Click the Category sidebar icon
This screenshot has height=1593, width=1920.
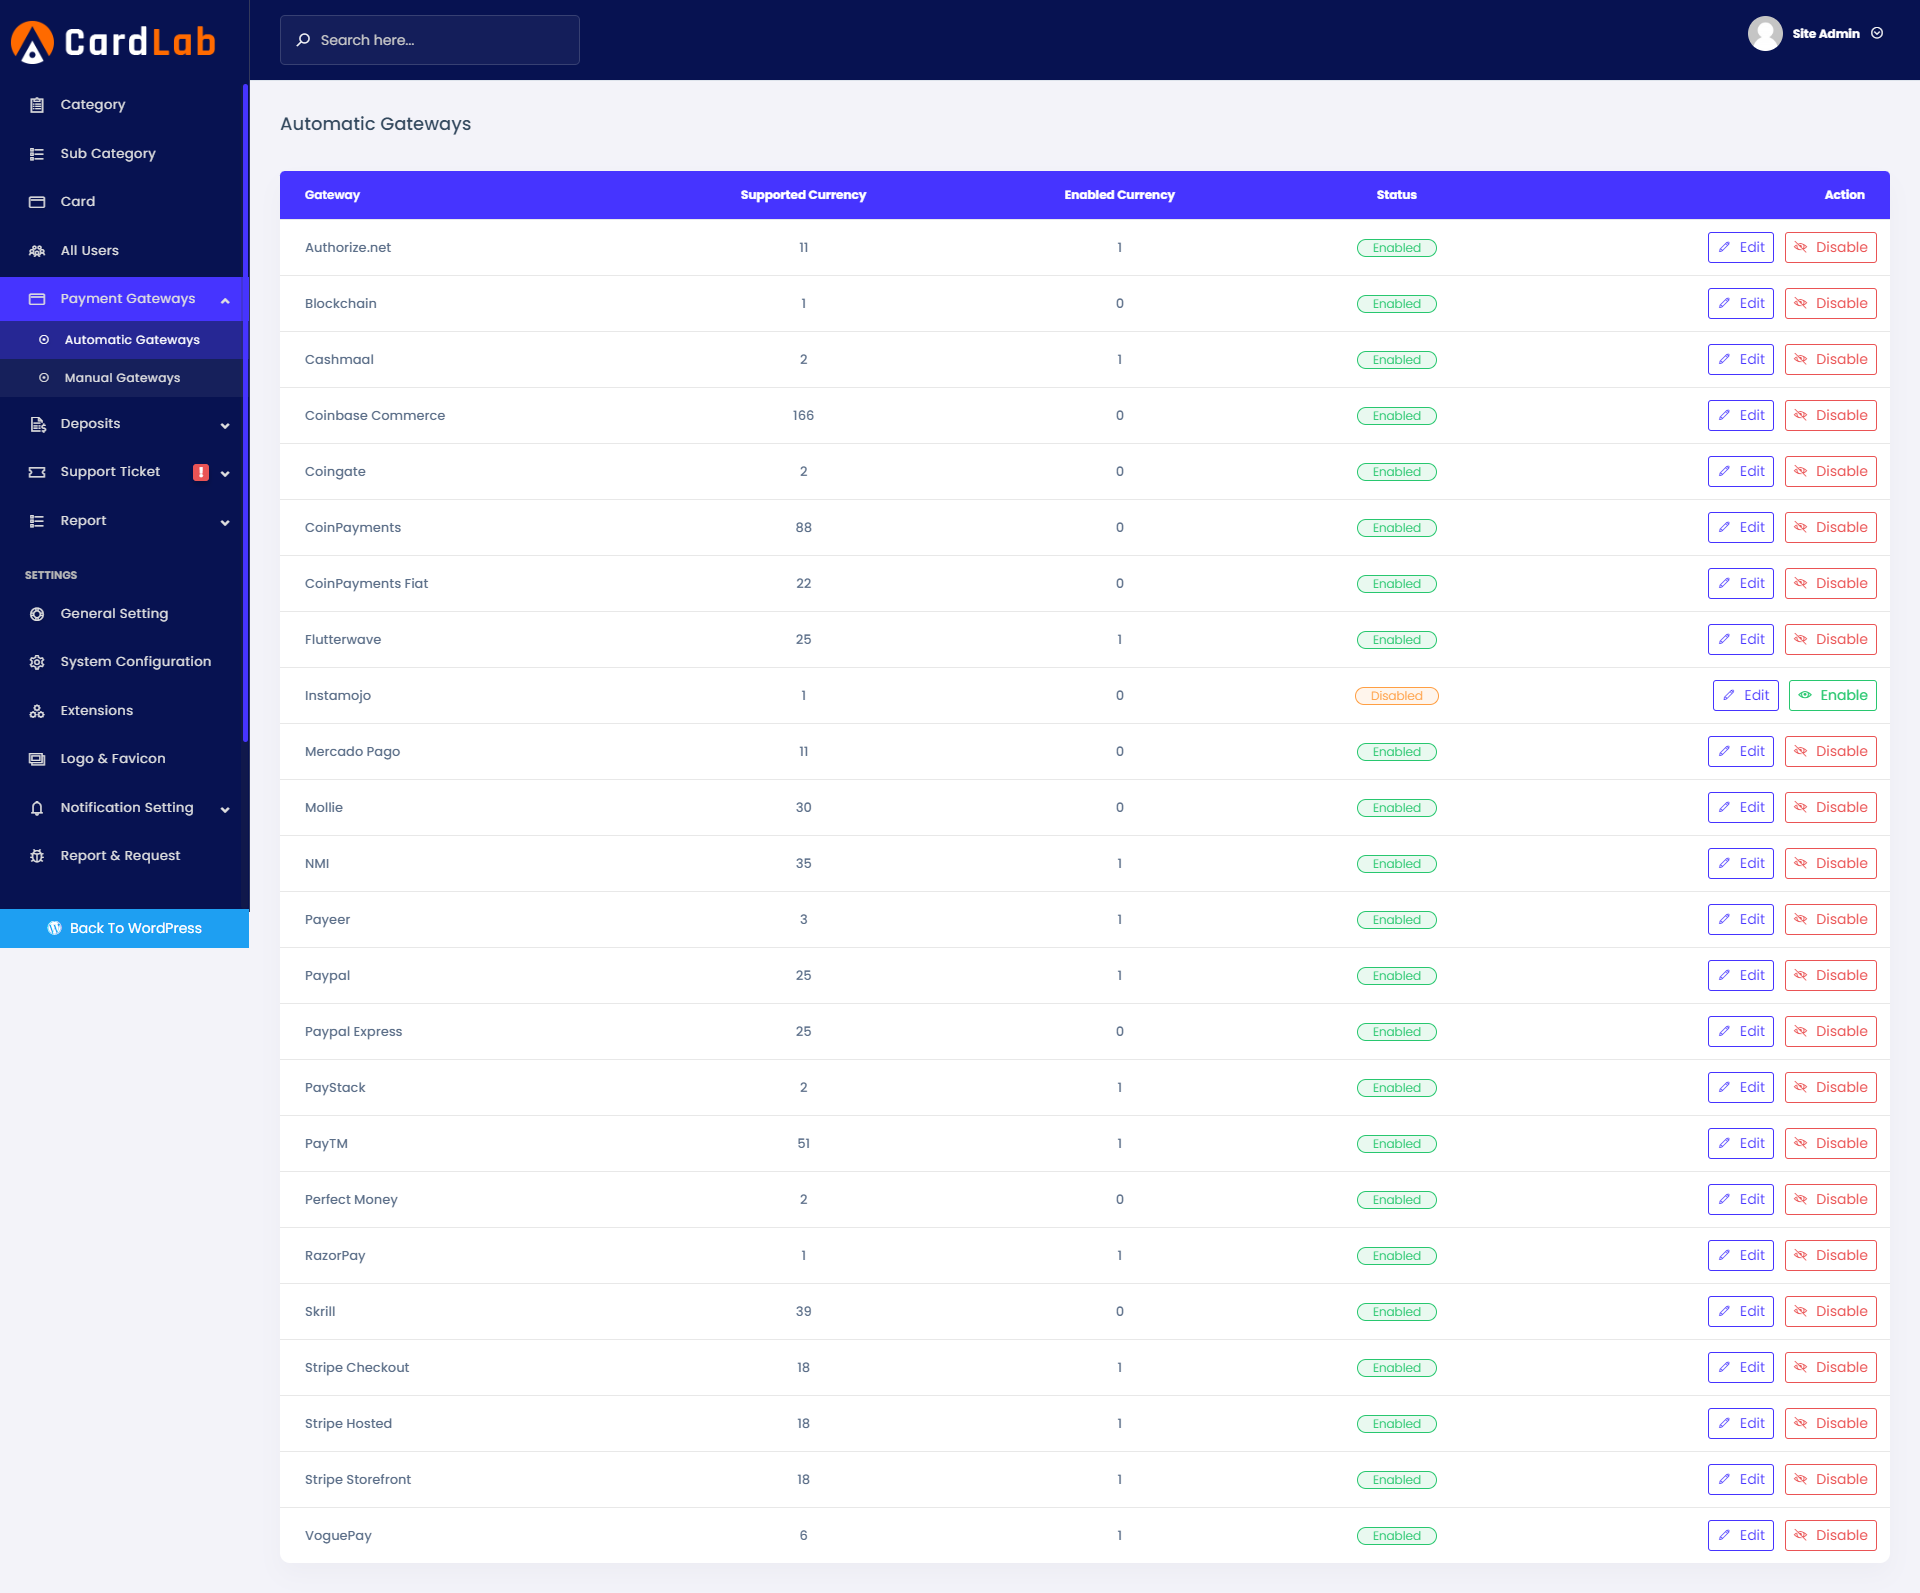pyautogui.click(x=37, y=105)
